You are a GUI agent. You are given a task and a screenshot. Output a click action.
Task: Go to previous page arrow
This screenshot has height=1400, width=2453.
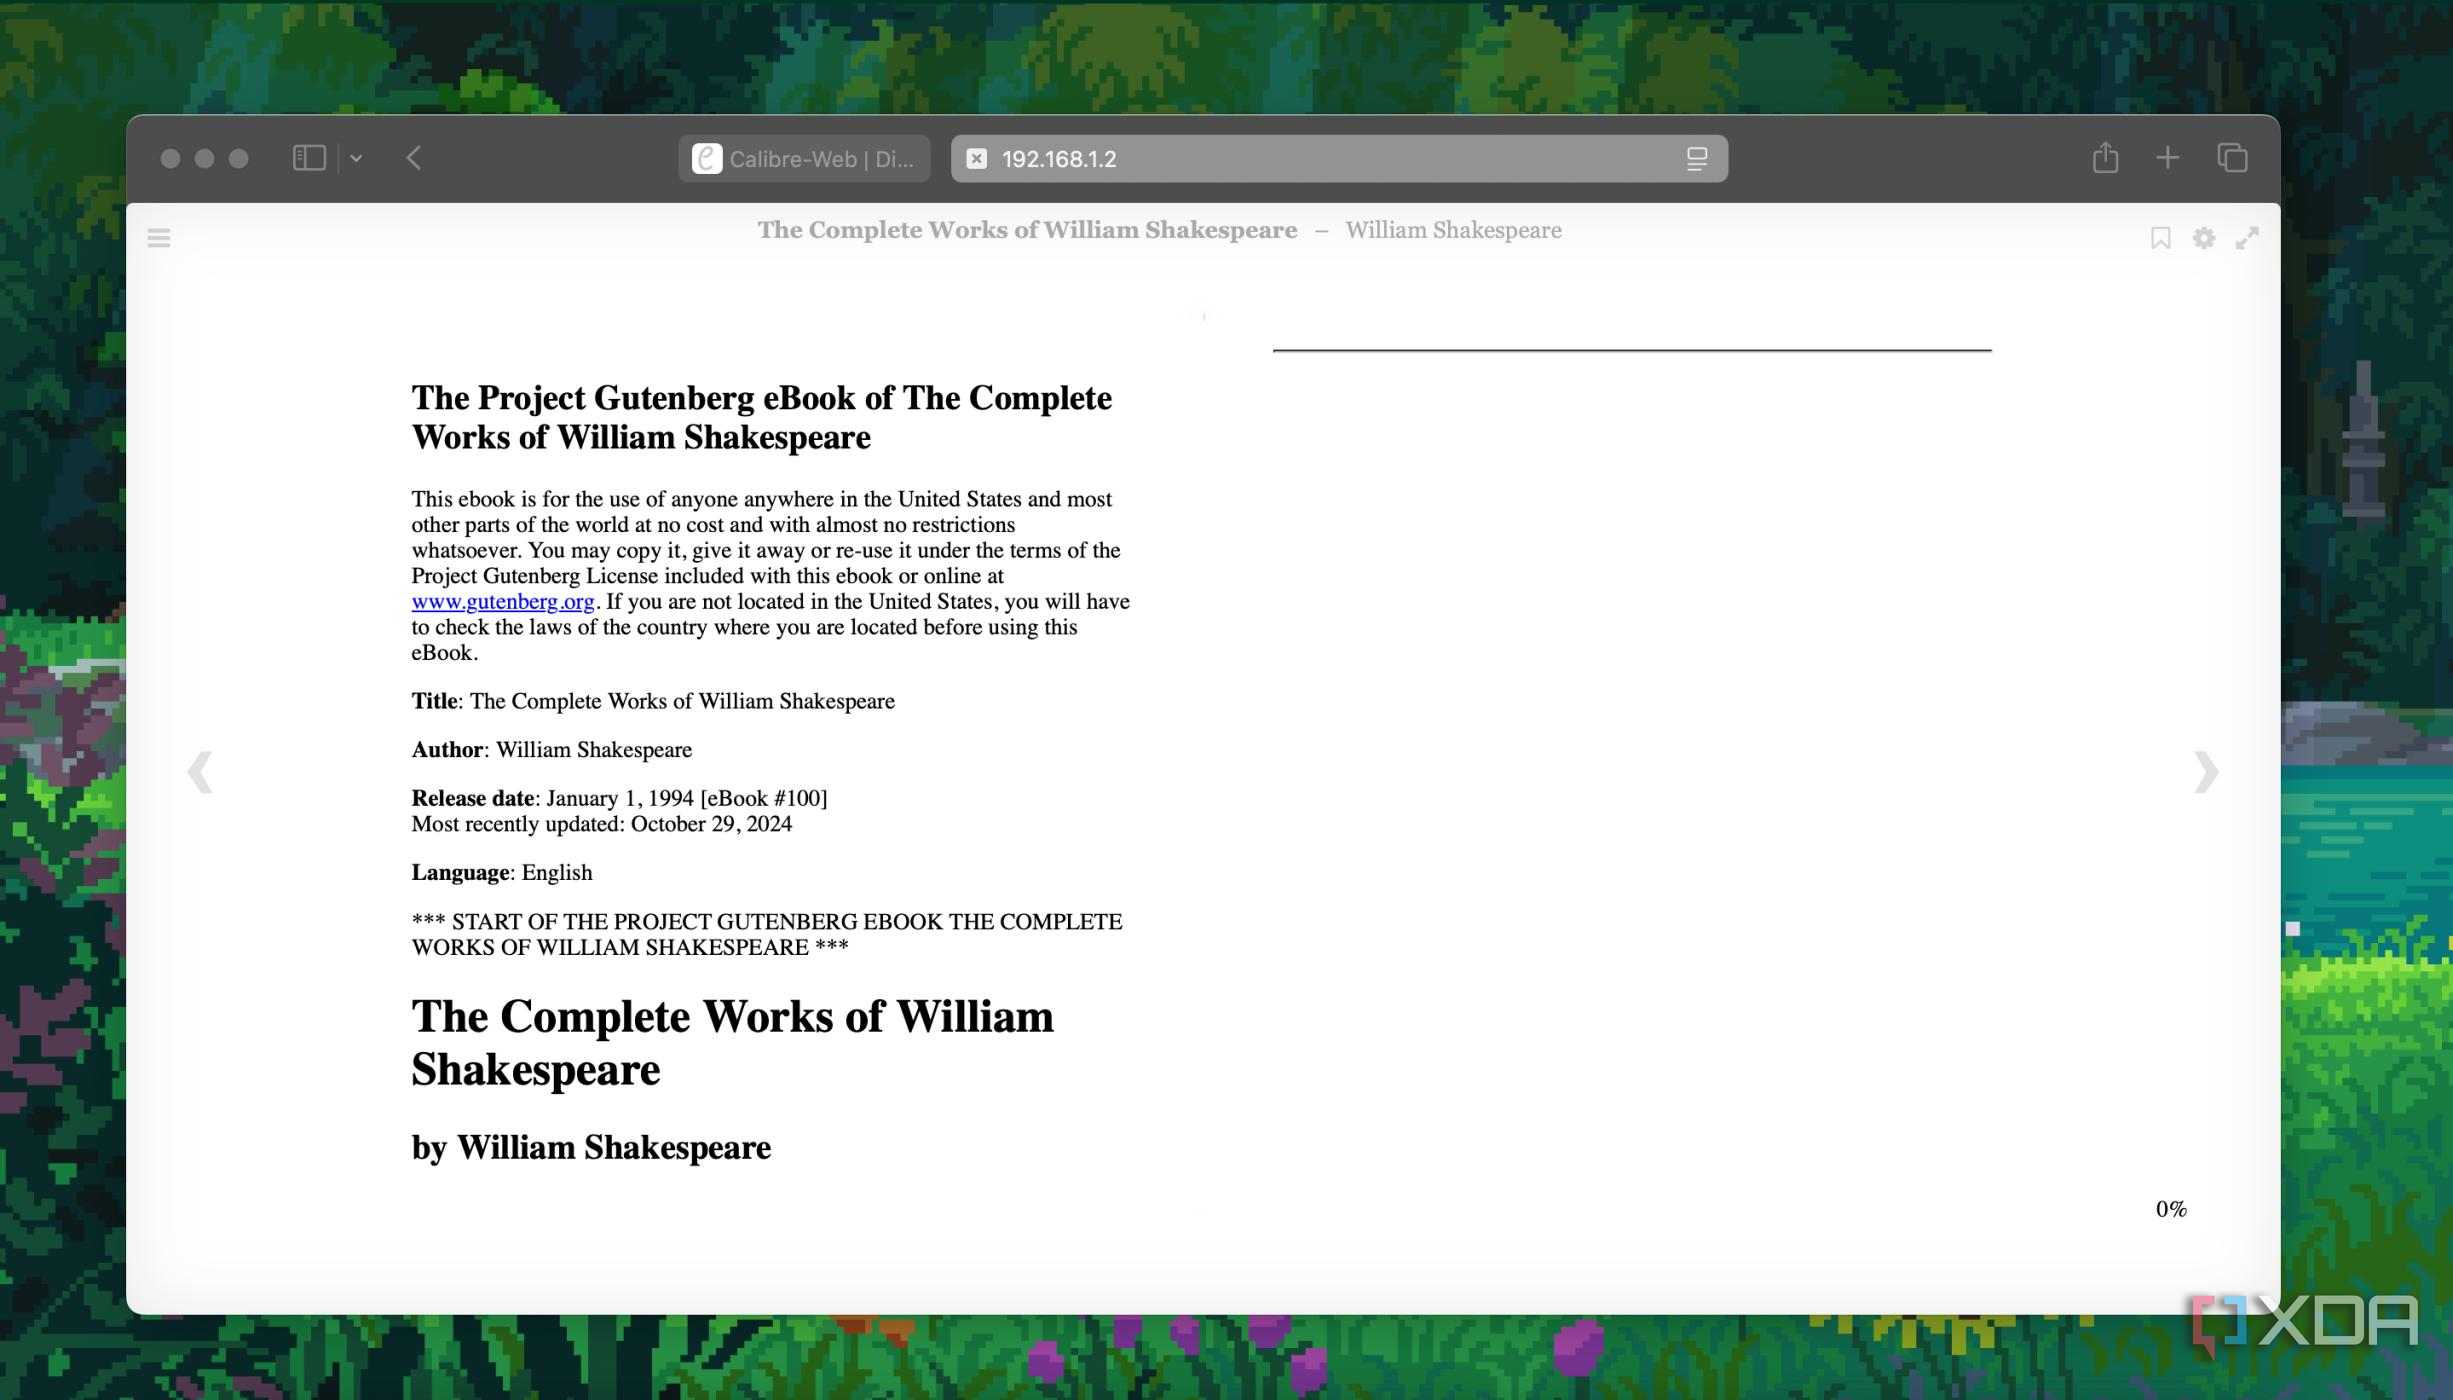point(200,772)
